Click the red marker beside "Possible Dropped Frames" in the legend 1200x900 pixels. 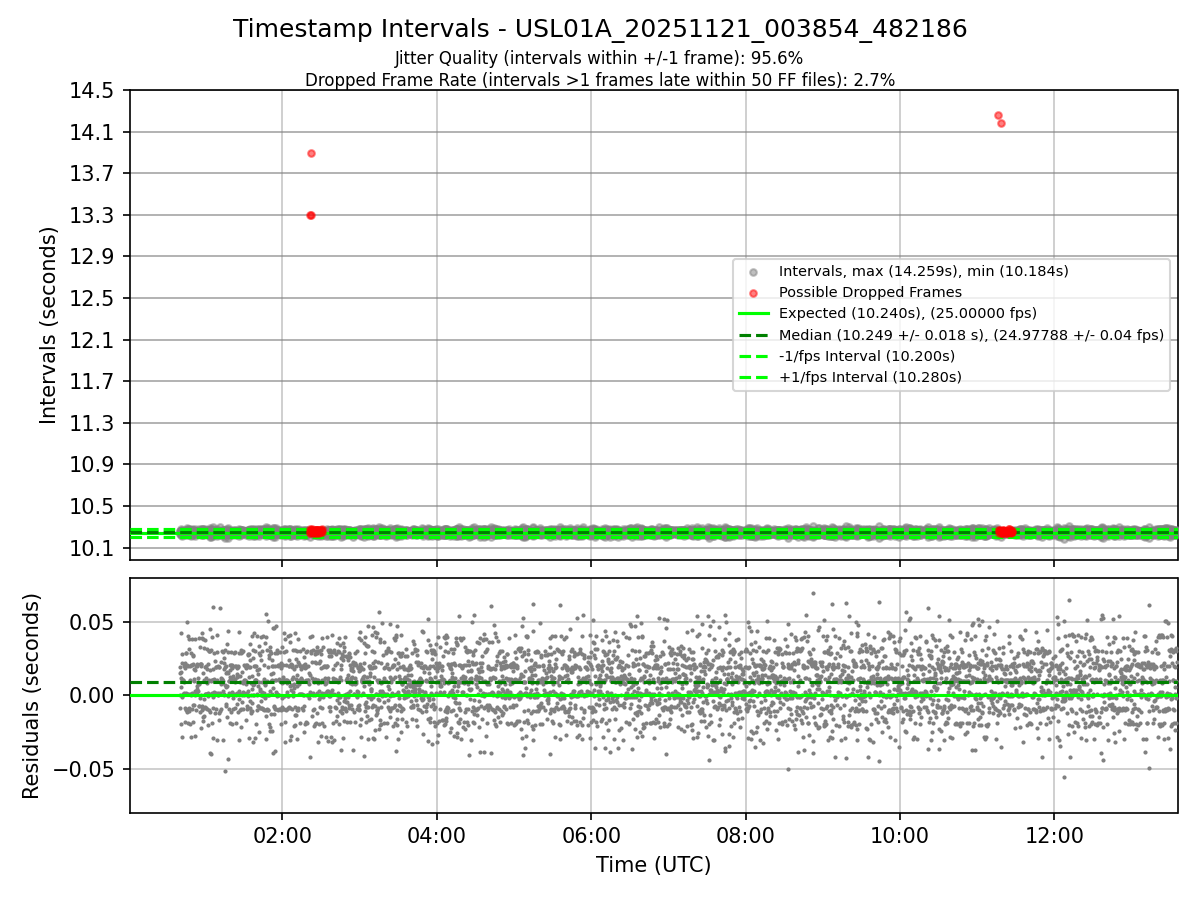[754, 293]
